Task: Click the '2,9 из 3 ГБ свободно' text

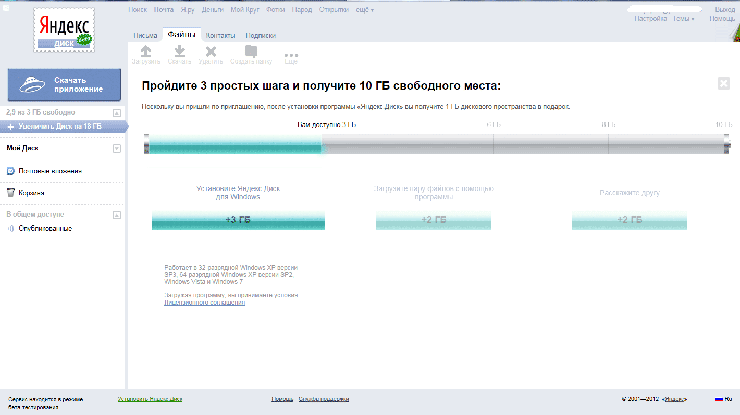Action: click(41, 112)
